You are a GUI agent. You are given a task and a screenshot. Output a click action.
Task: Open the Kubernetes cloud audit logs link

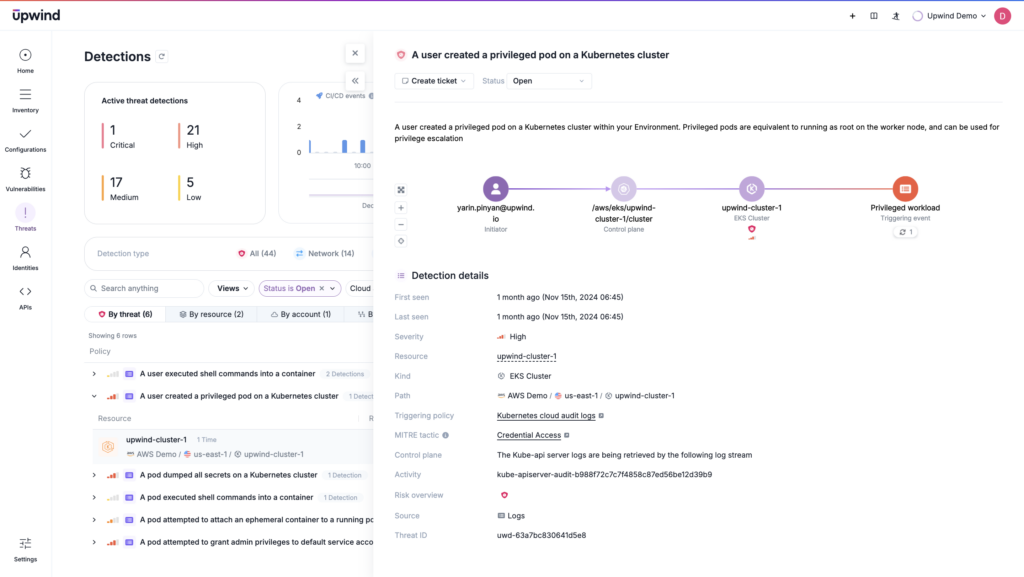coord(545,415)
